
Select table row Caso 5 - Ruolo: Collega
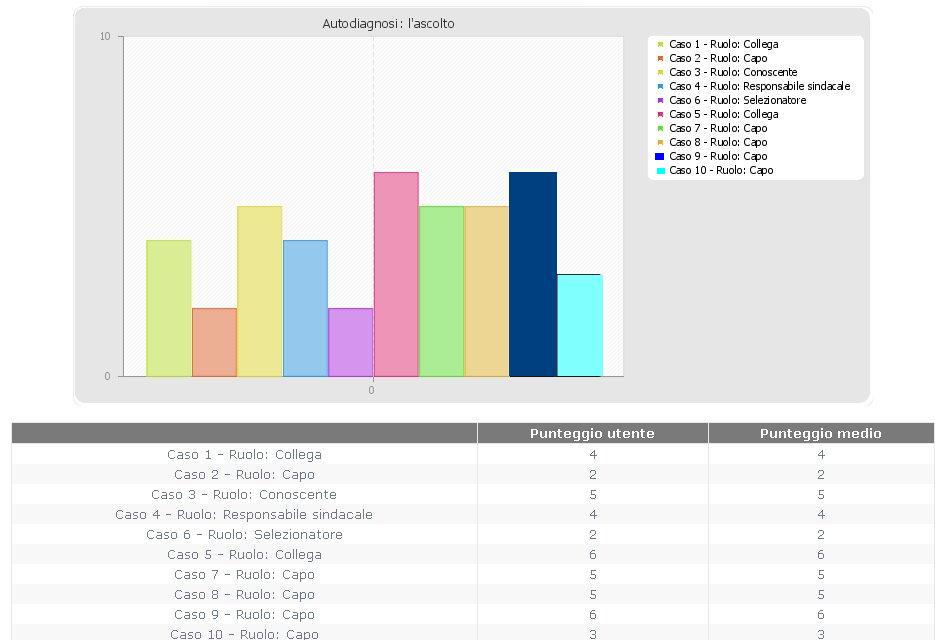point(472,555)
